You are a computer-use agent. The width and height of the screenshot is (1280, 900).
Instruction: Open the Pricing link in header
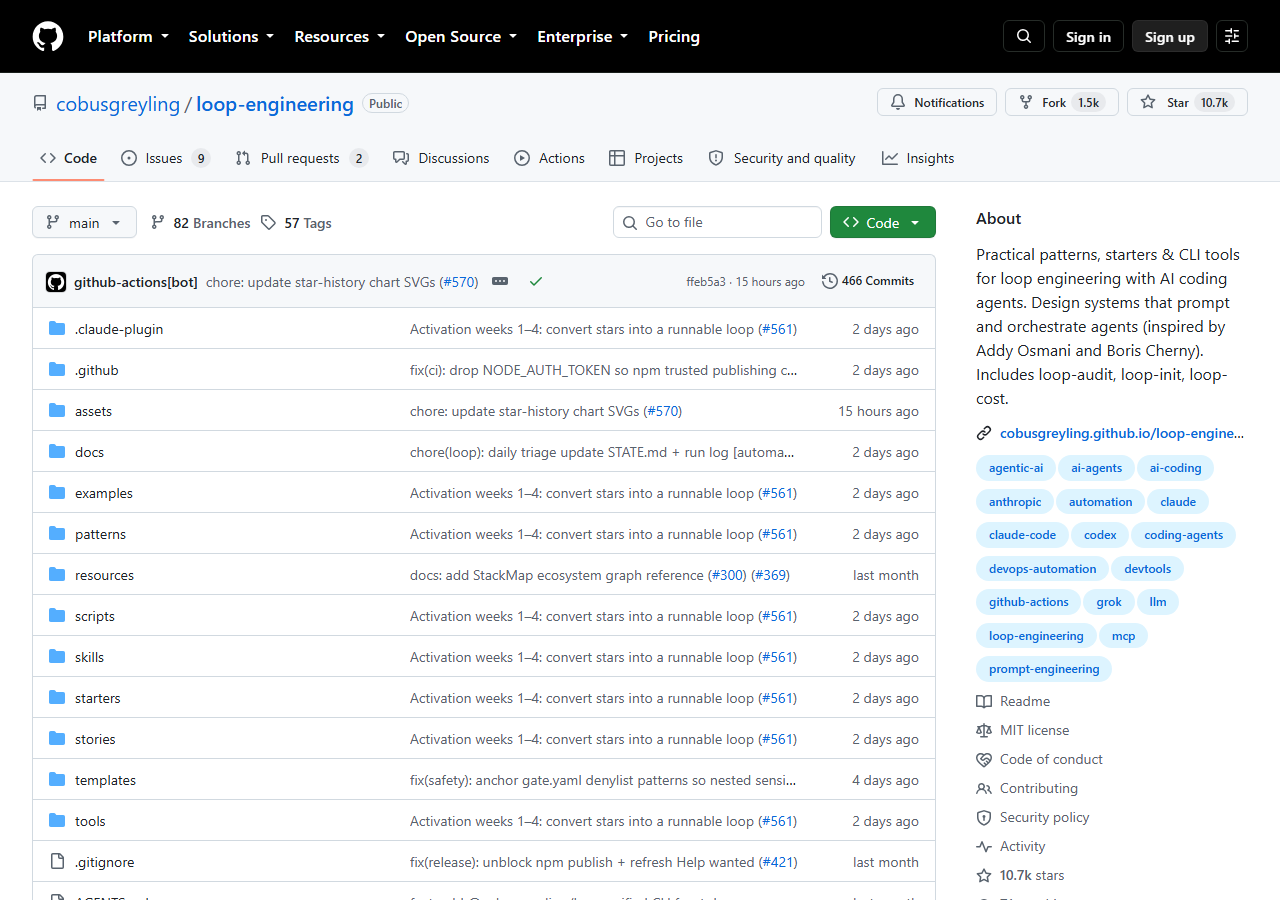(674, 37)
